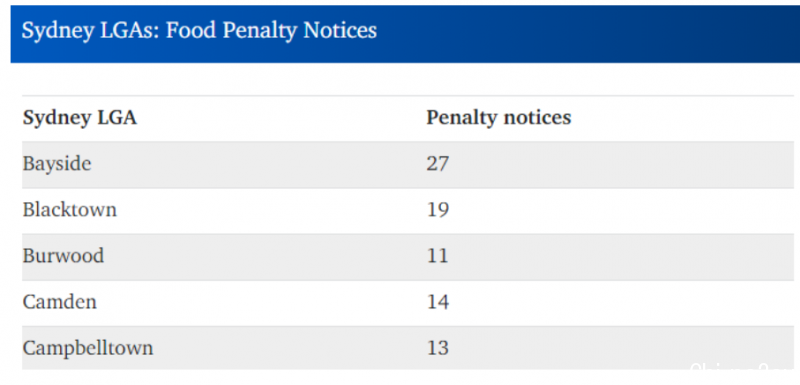Click the Bayside value 27
This screenshot has height=385, width=800.
point(438,164)
